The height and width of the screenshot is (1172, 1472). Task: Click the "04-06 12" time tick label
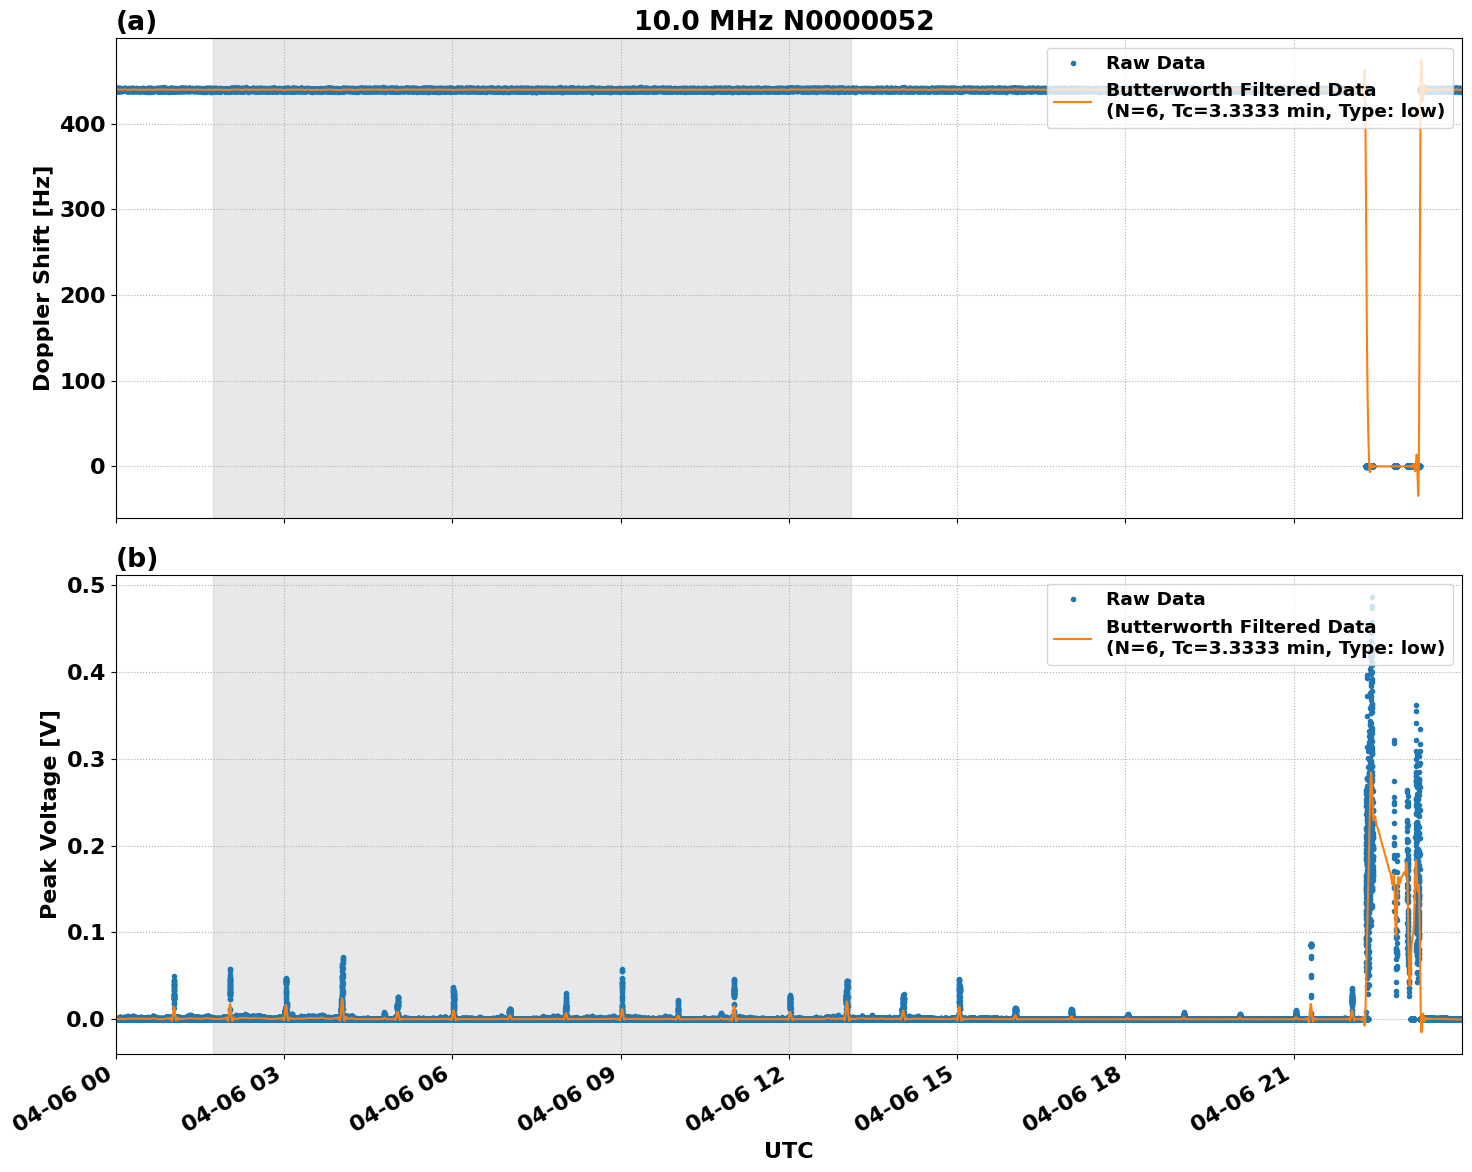[735, 1099]
